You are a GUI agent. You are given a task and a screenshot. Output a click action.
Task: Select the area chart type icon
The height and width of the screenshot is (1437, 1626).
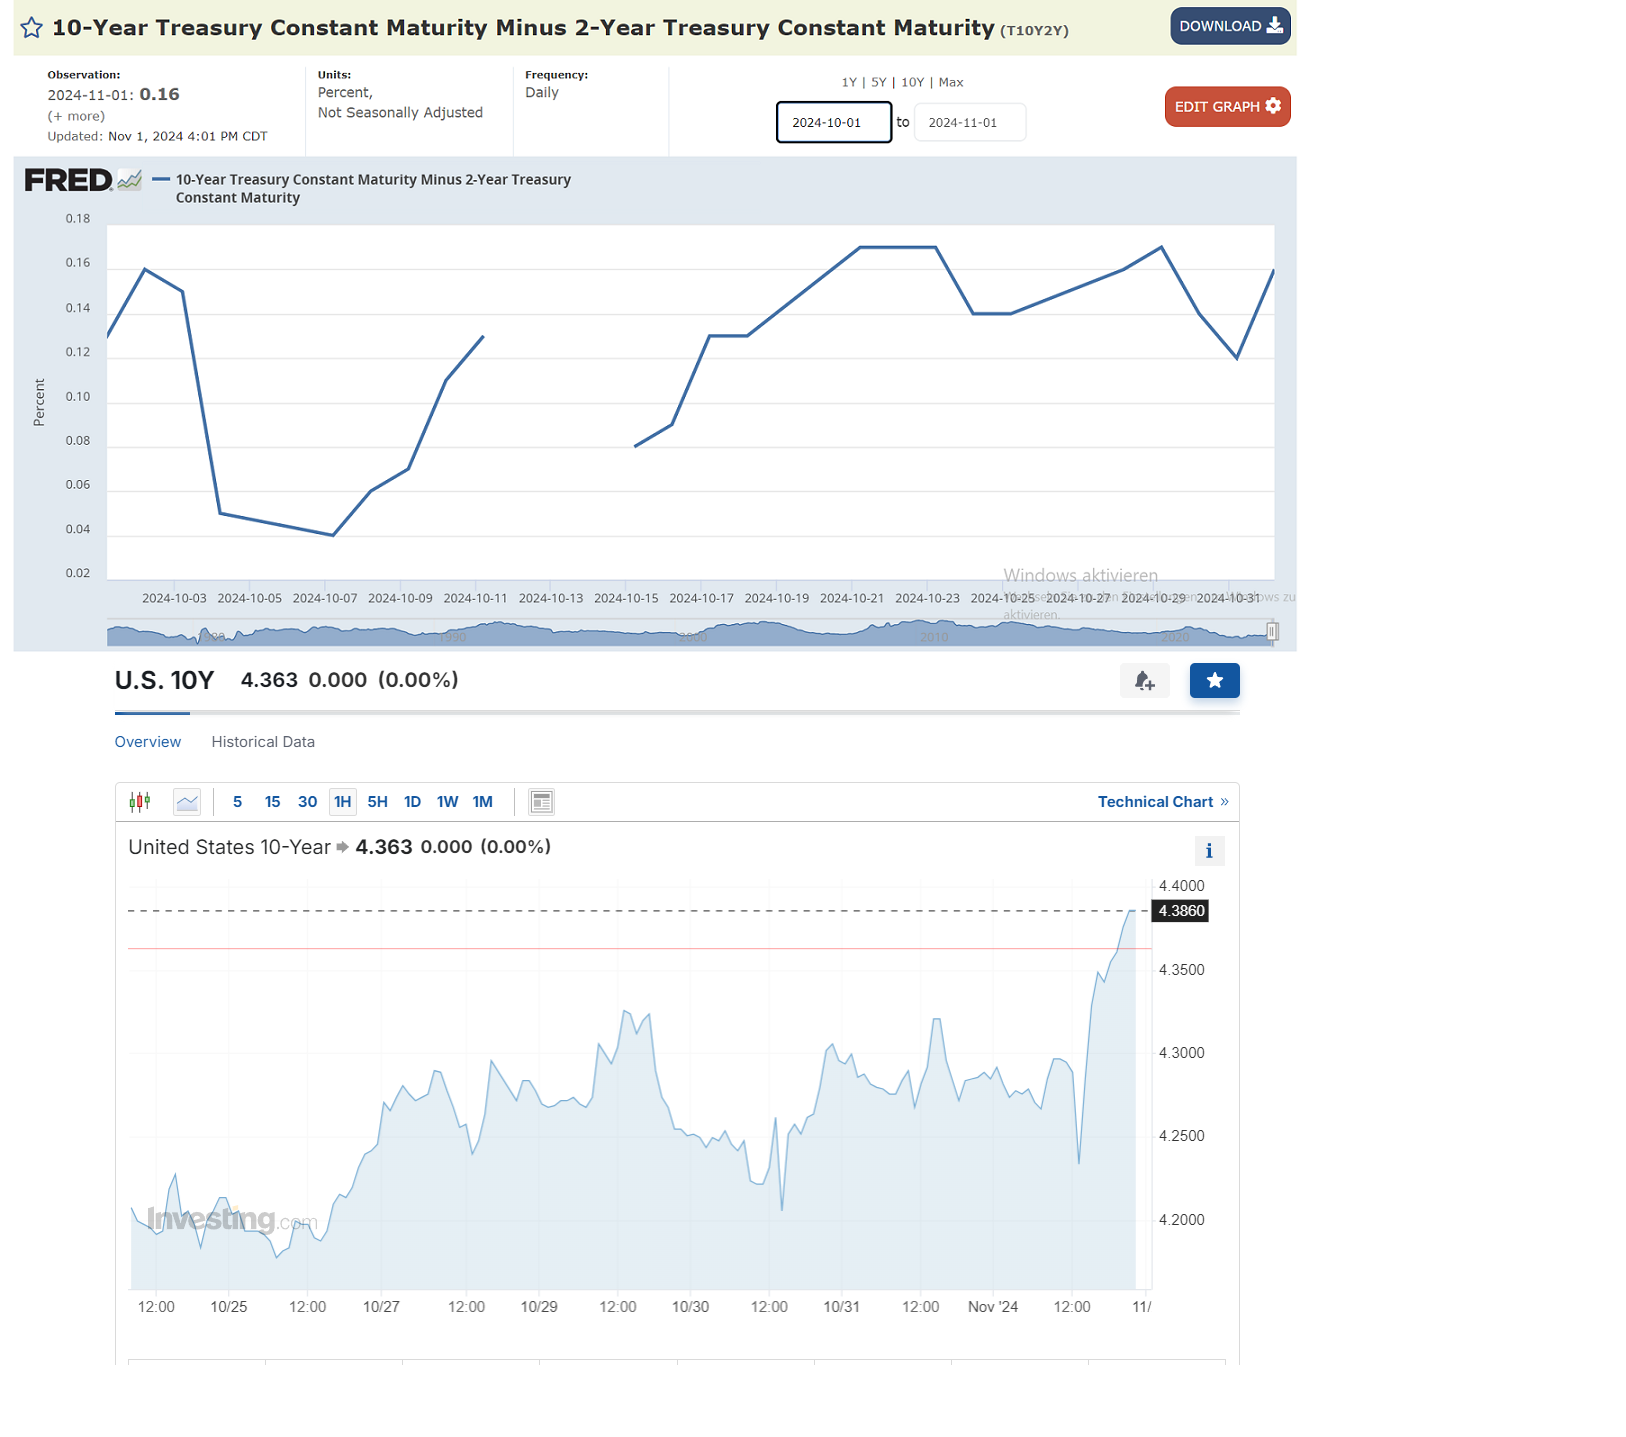(x=187, y=802)
